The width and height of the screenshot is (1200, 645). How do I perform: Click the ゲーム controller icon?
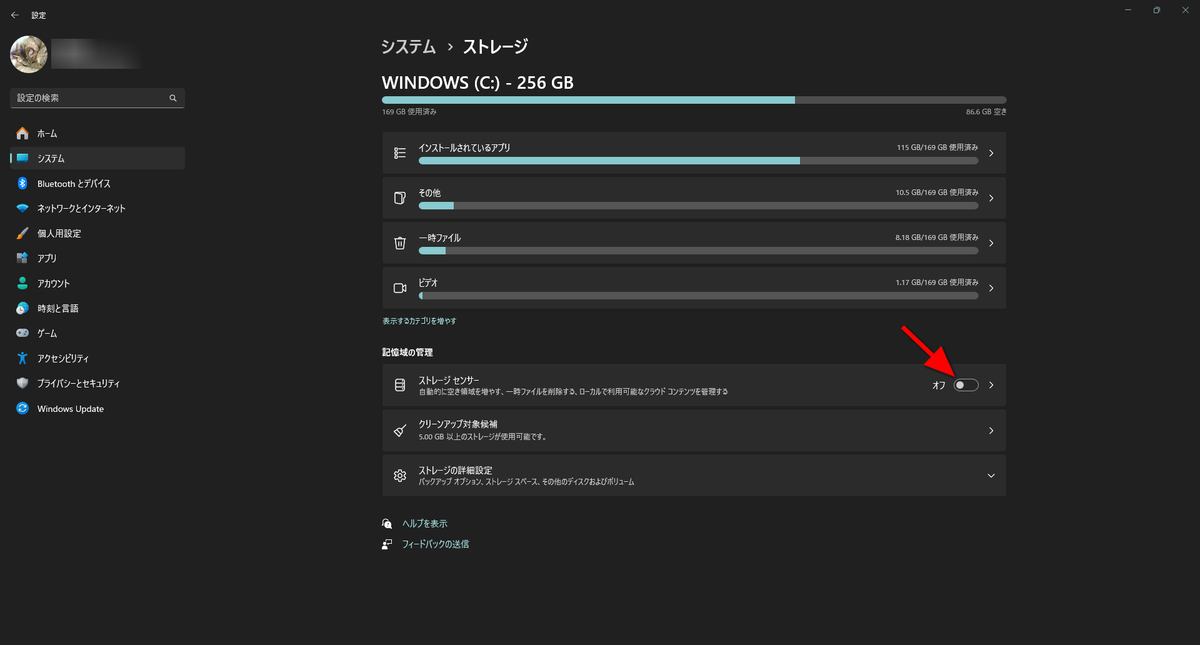click(22, 333)
